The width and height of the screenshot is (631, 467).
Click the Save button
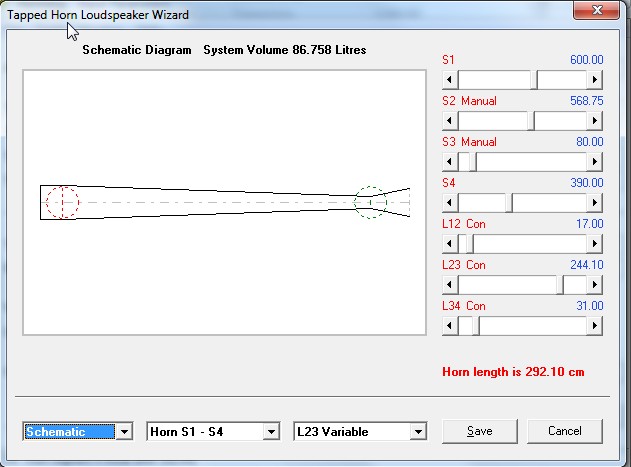pyautogui.click(x=480, y=431)
